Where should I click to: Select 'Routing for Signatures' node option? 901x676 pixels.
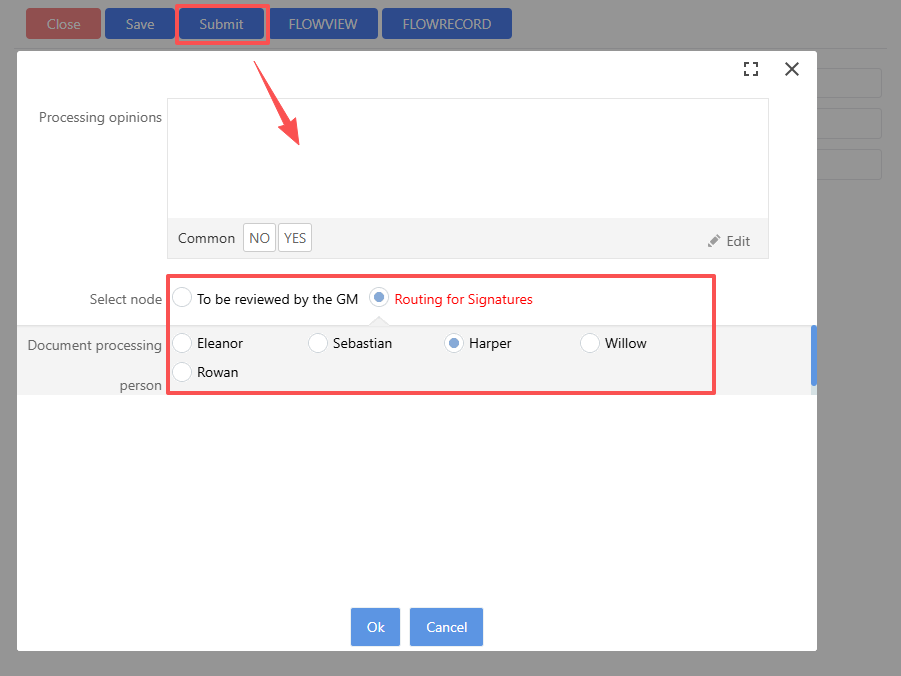point(379,298)
